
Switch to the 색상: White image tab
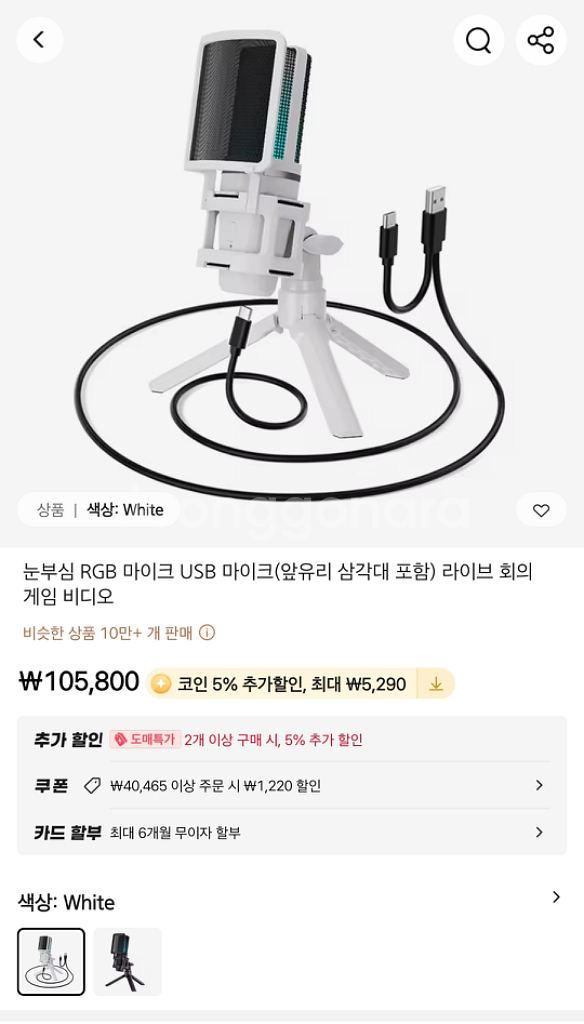point(125,510)
